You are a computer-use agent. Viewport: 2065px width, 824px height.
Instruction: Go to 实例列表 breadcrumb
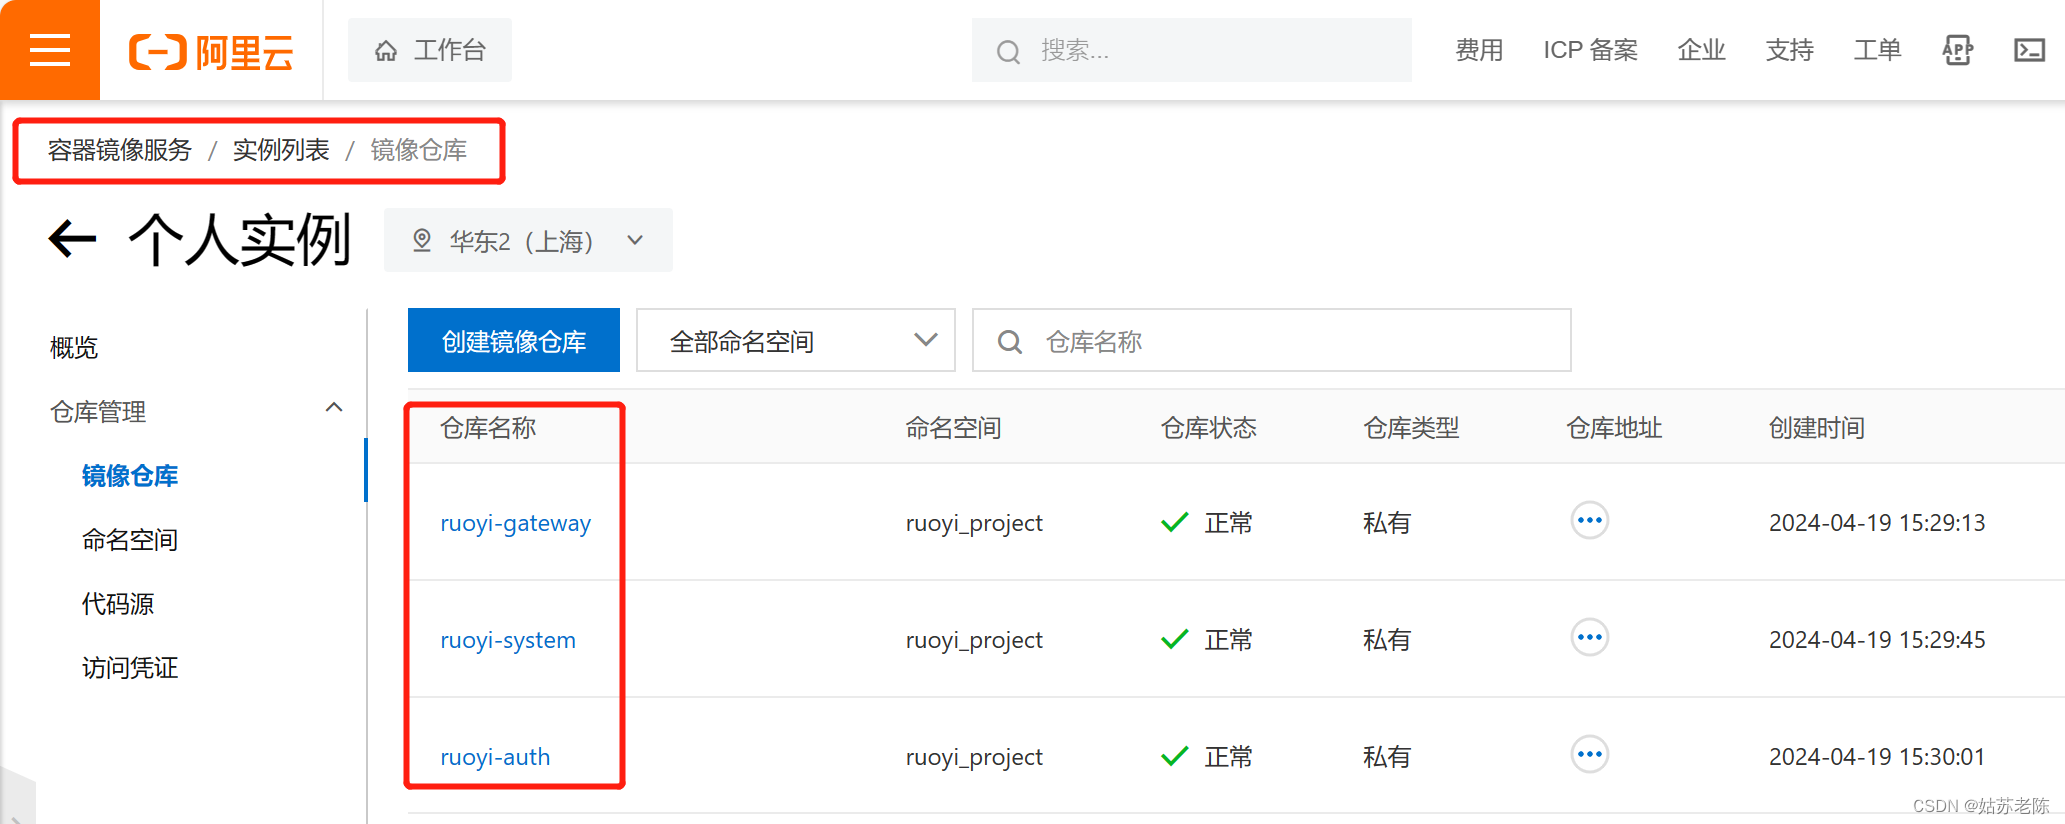click(x=281, y=150)
